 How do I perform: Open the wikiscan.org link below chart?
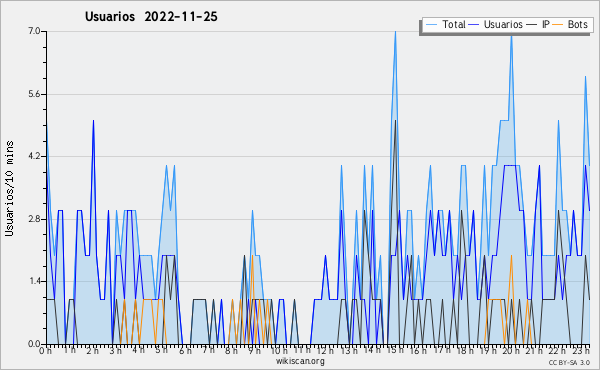pos(300,361)
